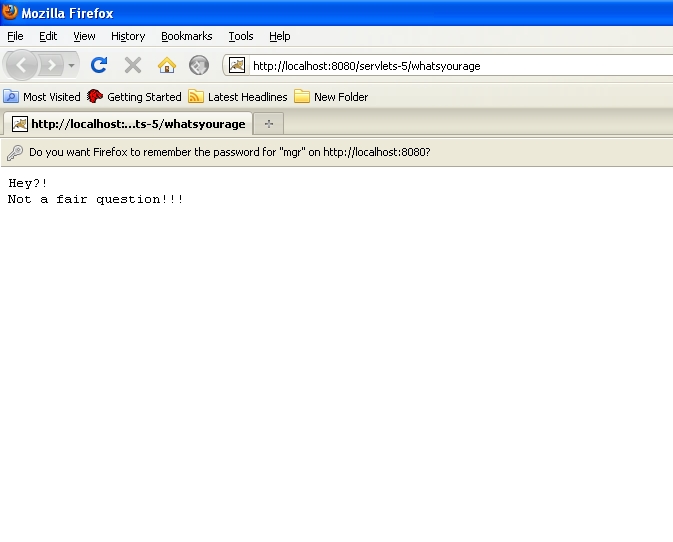Image resolution: width=673 pixels, height=542 pixels.
Task: Click the favicon on the whatsyourage tab
Action: [20, 124]
